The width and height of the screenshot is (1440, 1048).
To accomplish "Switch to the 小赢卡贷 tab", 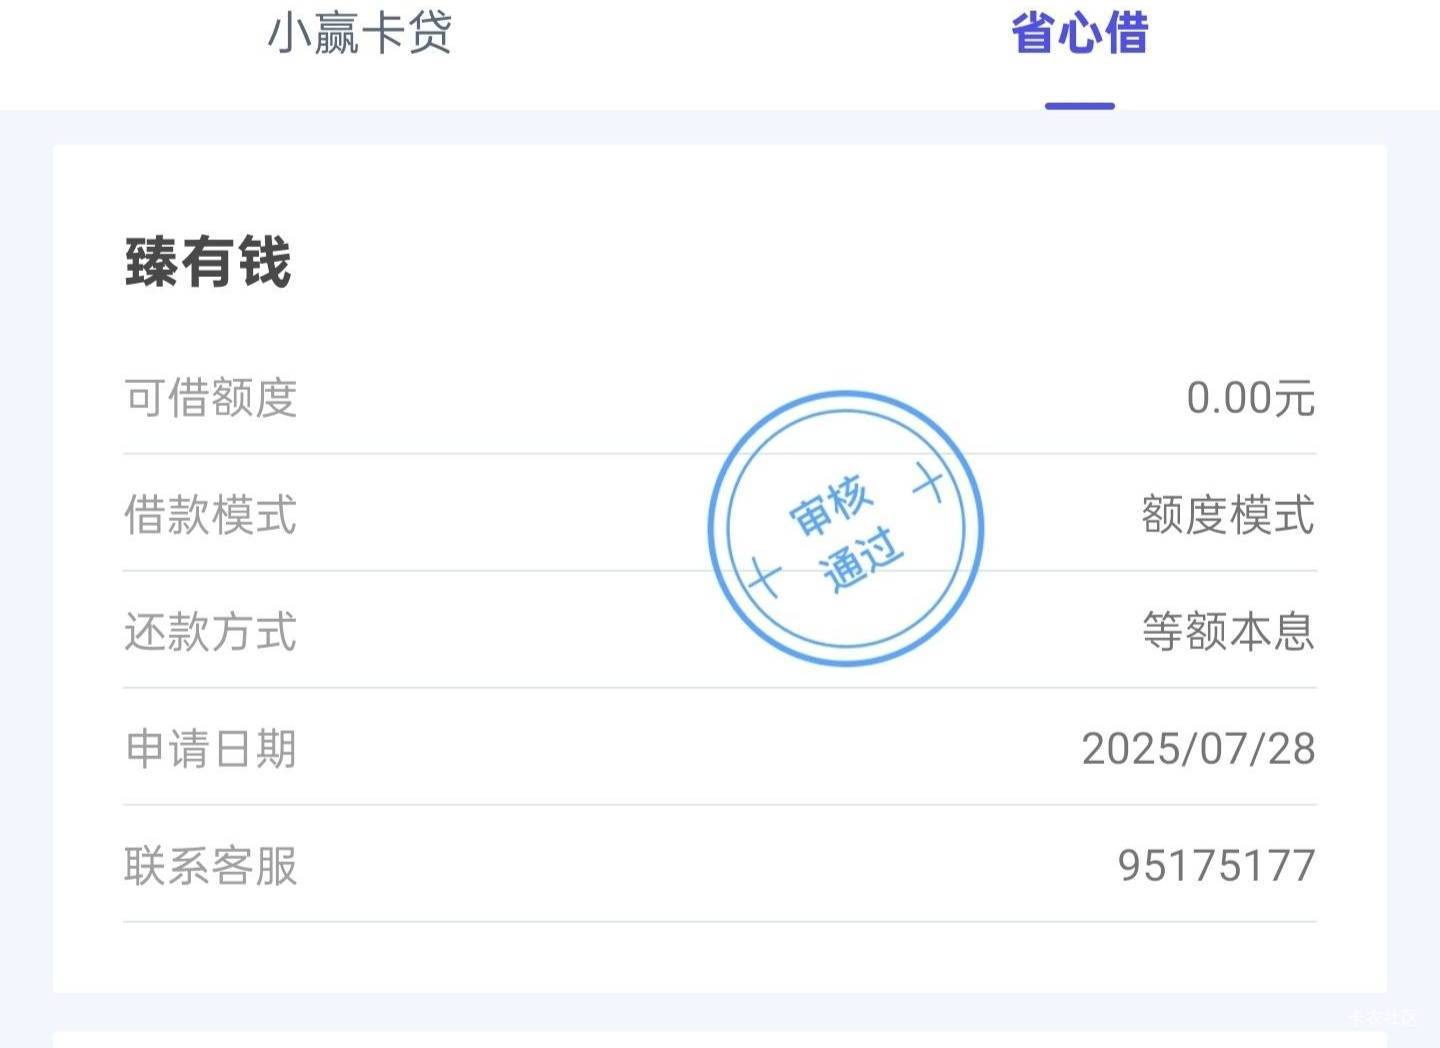I will (360, 33).
